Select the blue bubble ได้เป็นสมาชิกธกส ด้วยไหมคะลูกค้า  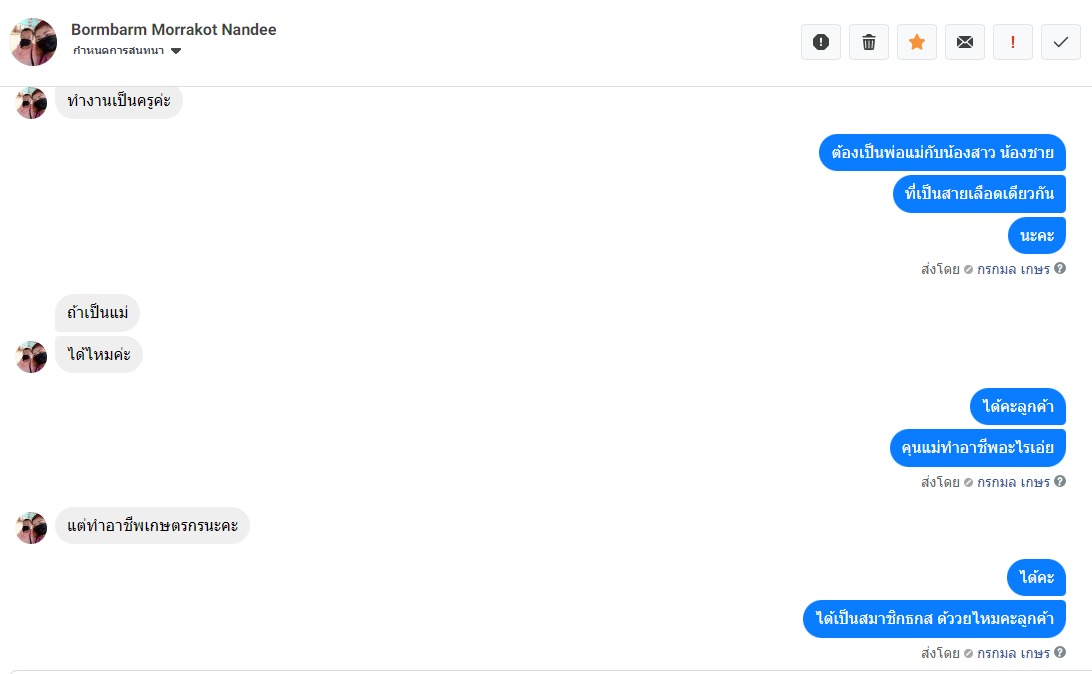tap(935, 618)
